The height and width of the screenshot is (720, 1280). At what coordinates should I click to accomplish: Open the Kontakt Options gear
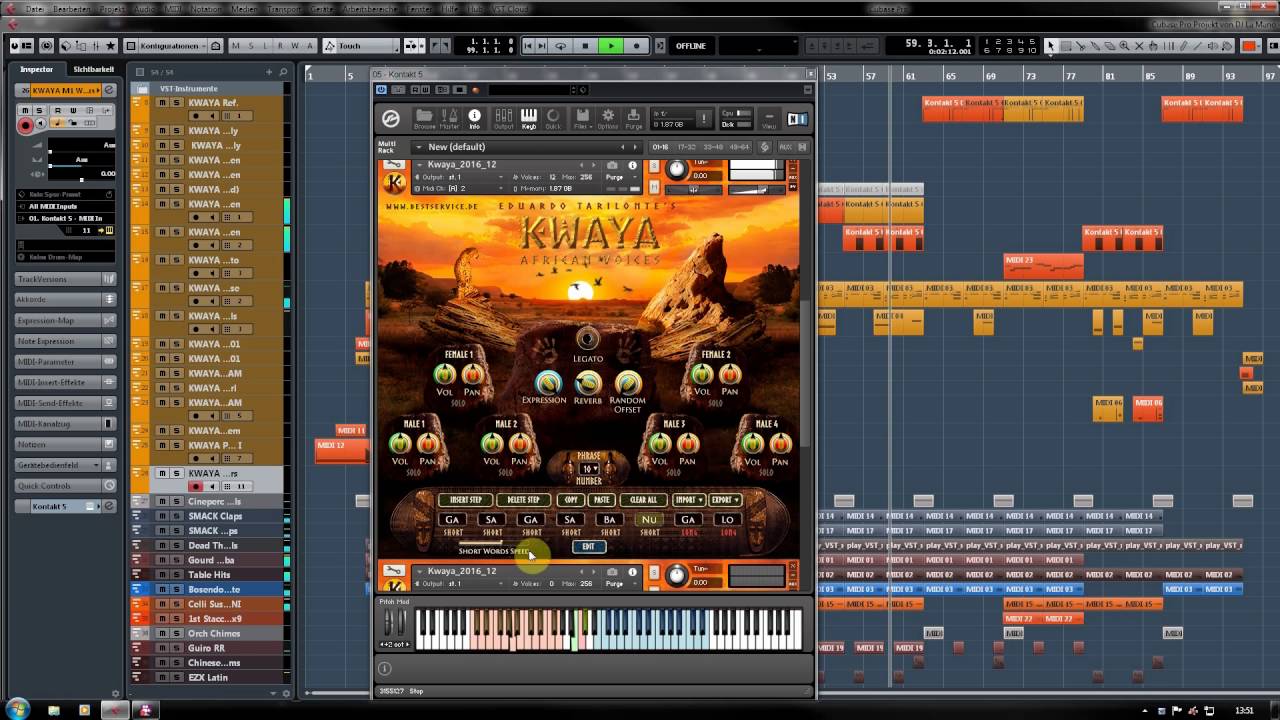coord(608,119)
